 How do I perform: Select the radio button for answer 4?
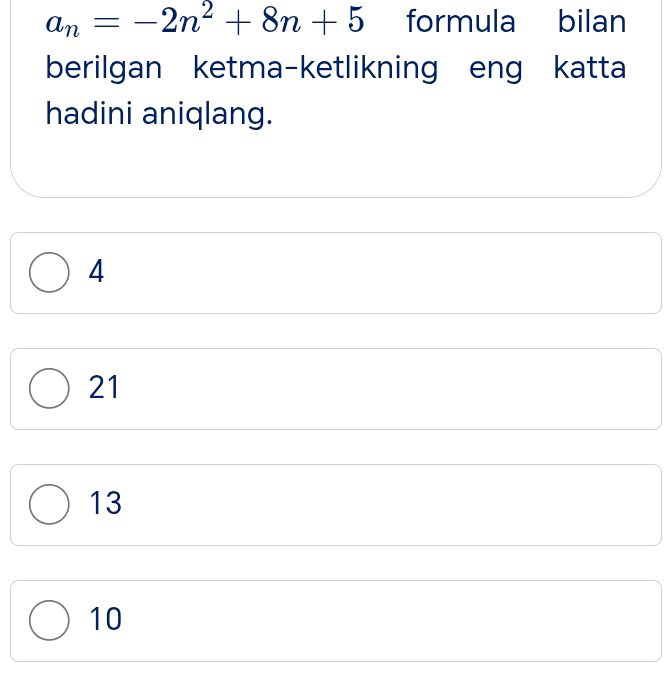point(50,273)
